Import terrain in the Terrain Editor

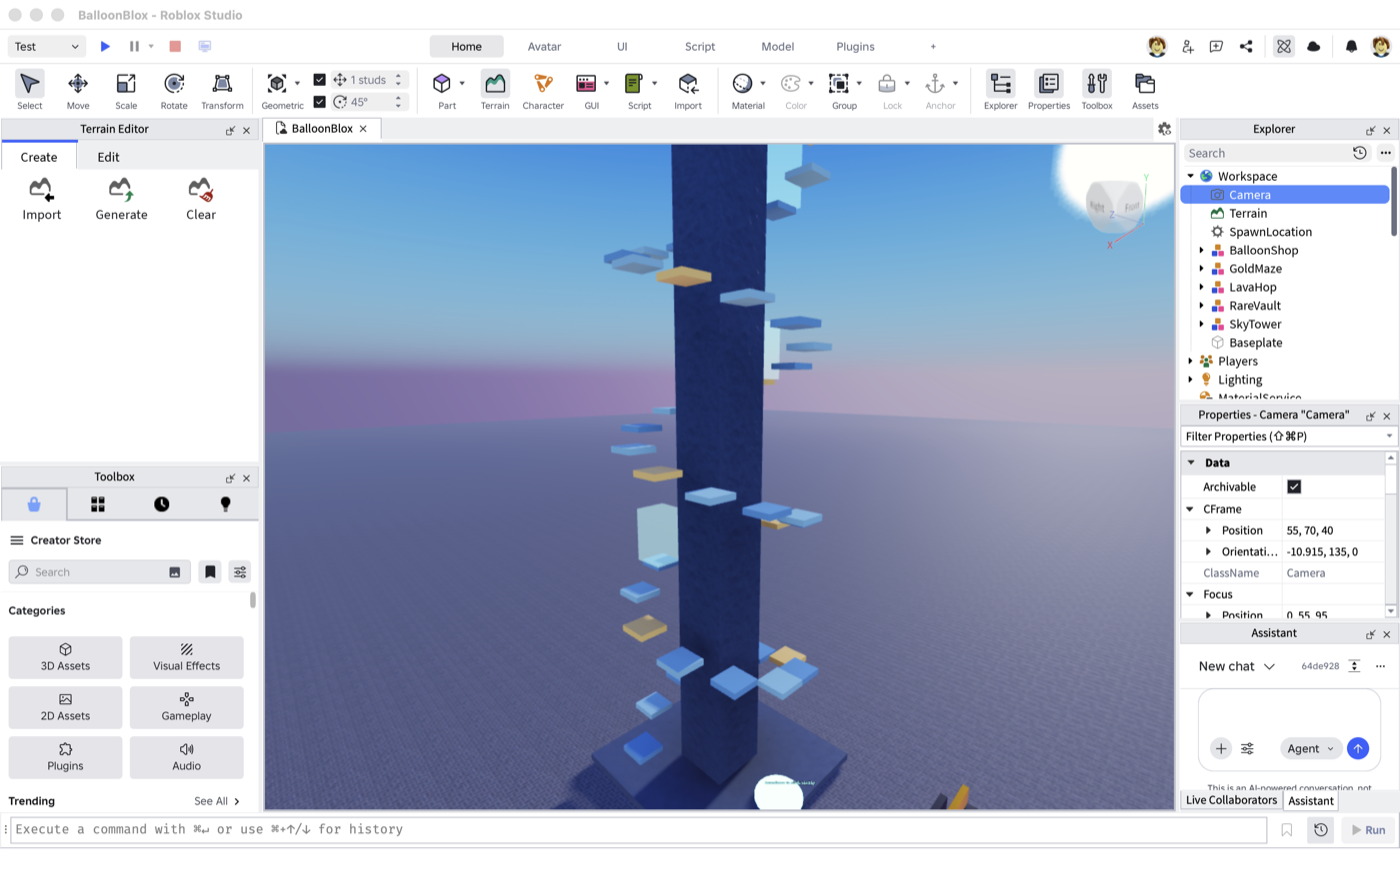[42, 199]
